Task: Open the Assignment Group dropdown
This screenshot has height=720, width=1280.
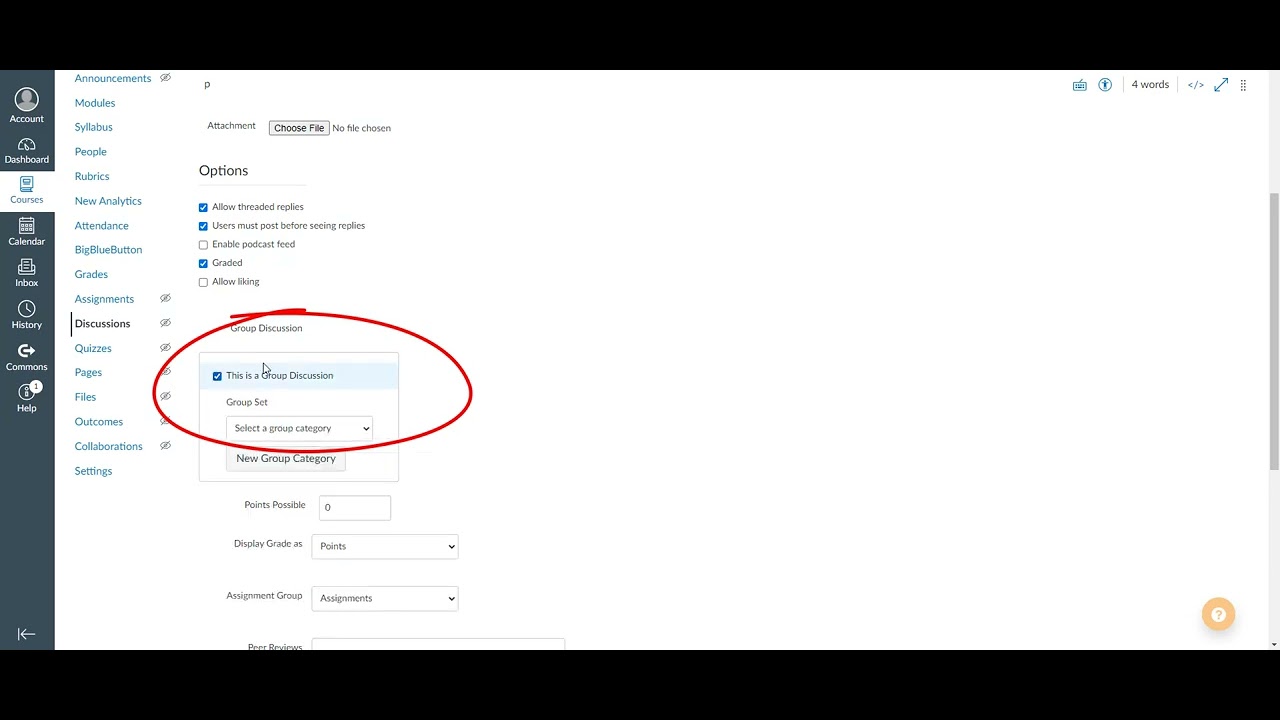Action: pos(385,598)
